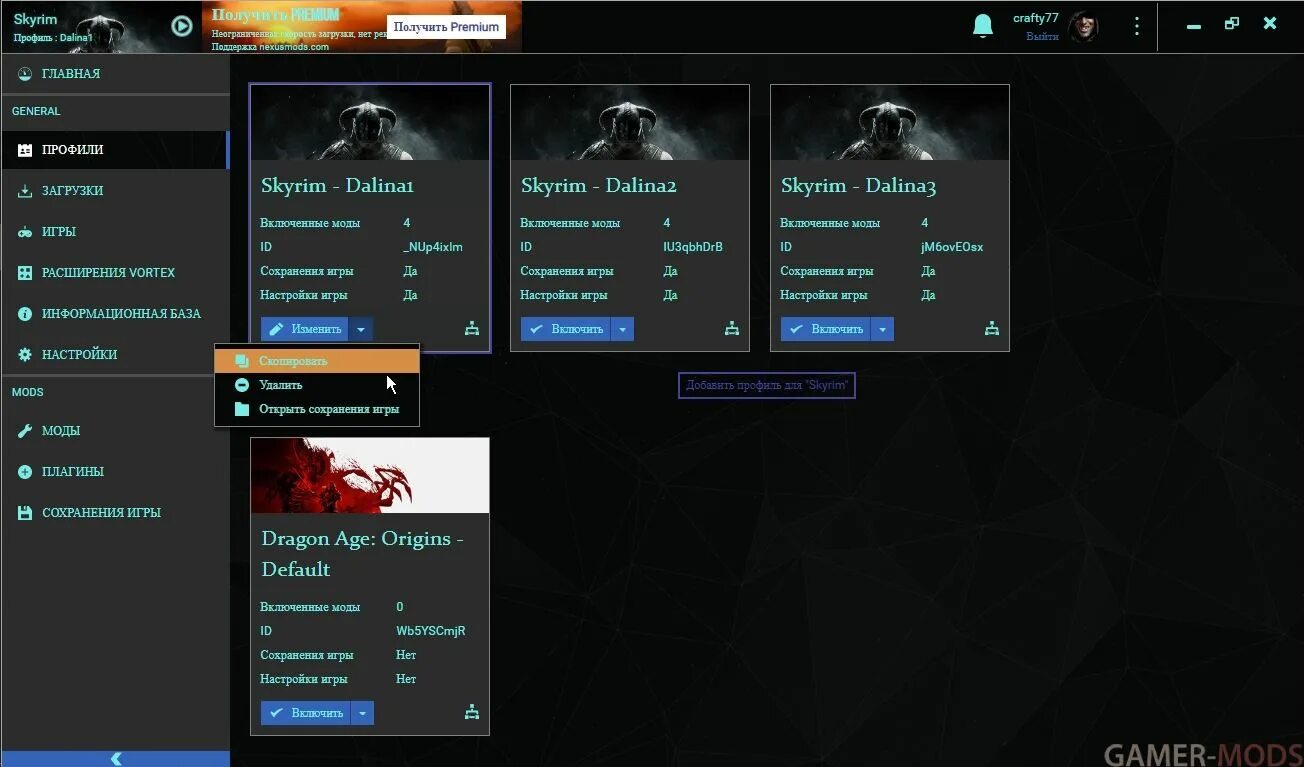The height and width of the screenshot is (767, 1304).
Task: Choose Скопировать in the context menu
Action: [317, 361]
